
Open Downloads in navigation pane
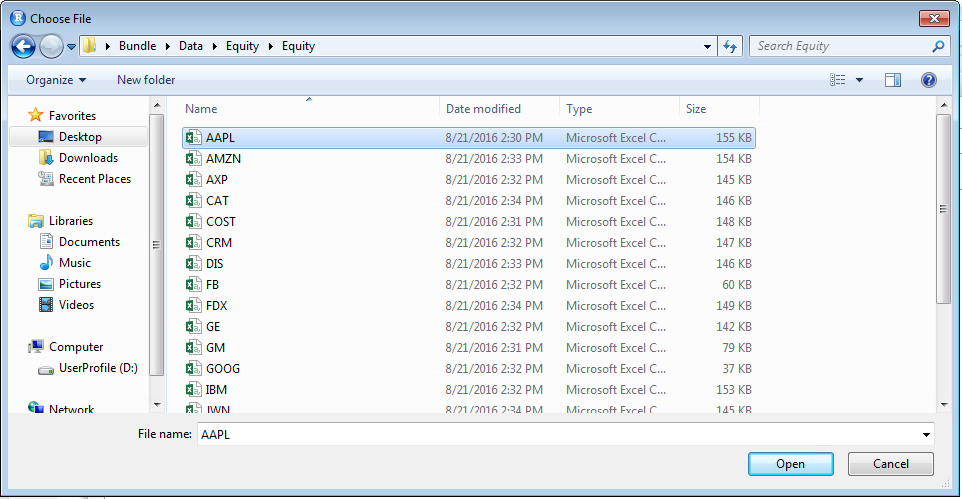coord(88,158)
